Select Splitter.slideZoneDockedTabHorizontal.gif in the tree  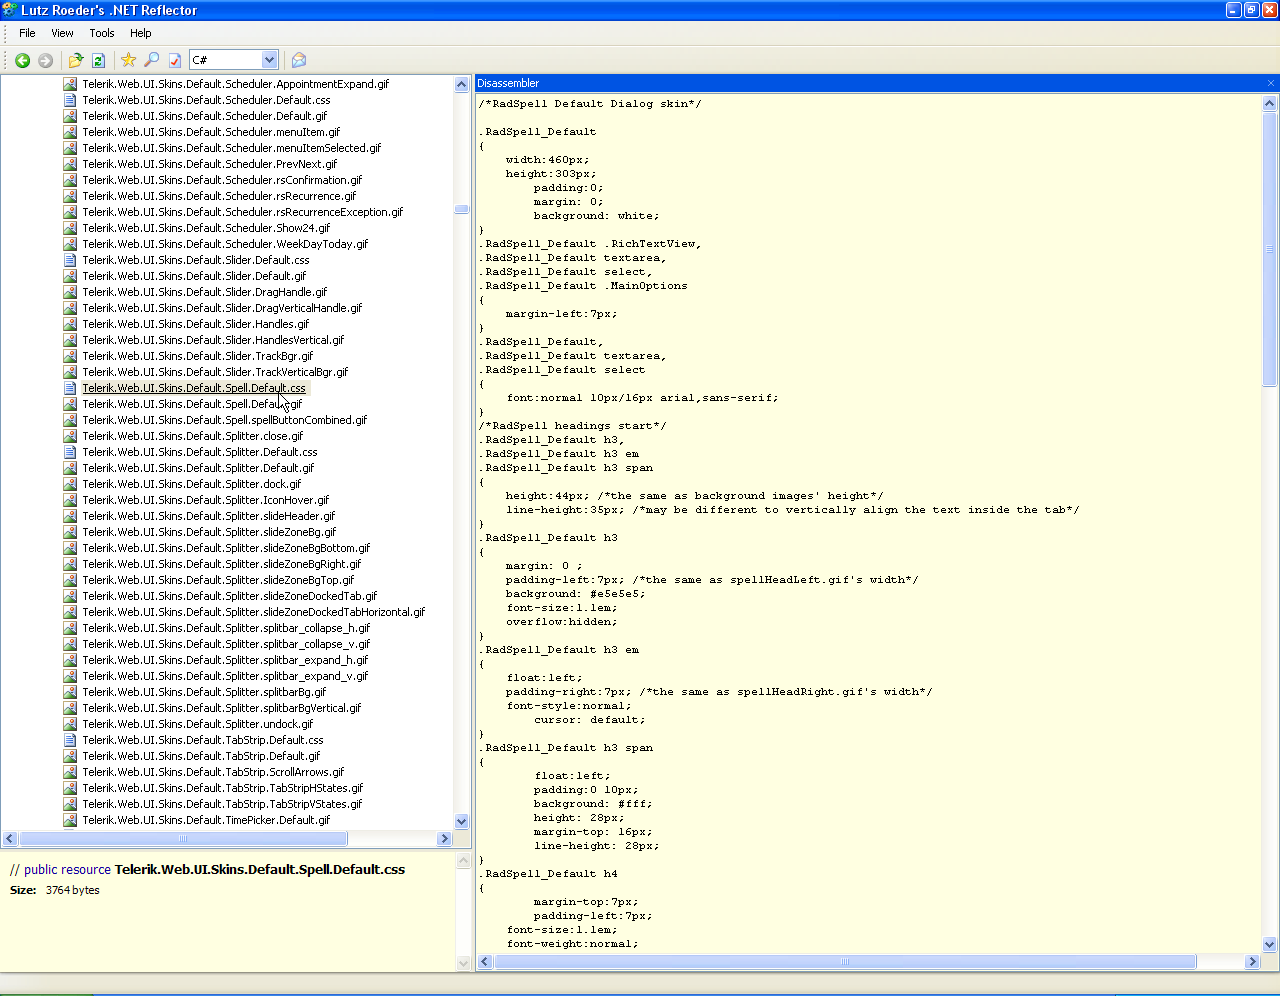pyautogui.click(x=254, y=612)
